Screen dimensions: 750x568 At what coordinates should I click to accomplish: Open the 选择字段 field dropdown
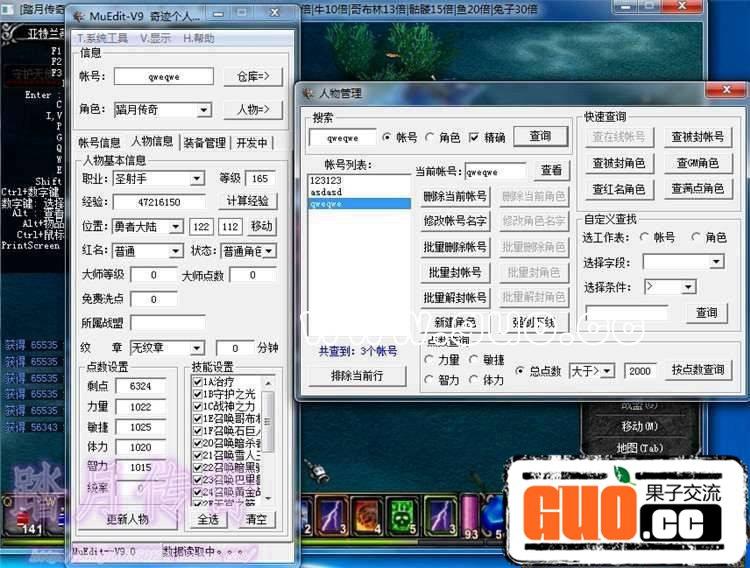[x=716, y=262]
